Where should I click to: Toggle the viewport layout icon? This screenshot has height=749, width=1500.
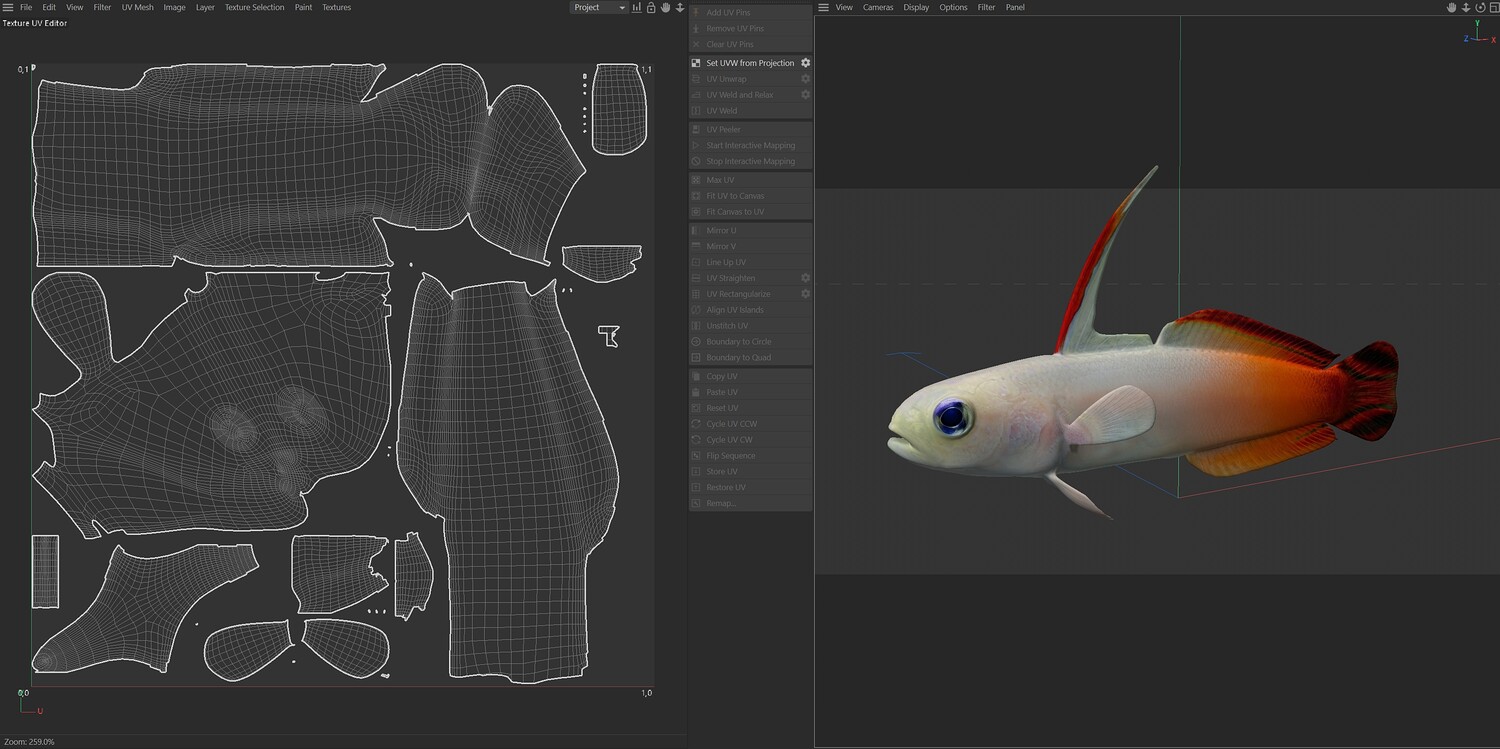click(1493, 7)
